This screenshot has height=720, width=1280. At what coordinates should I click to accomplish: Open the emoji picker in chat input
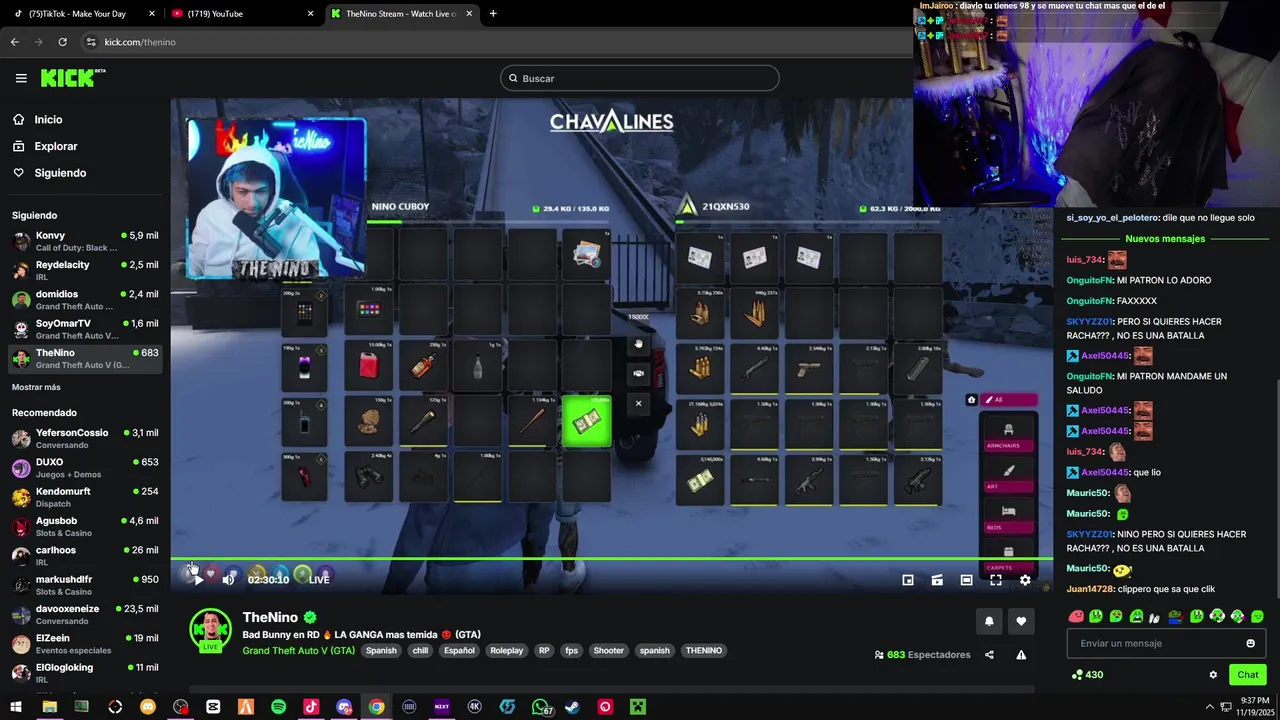(1250, 643)
